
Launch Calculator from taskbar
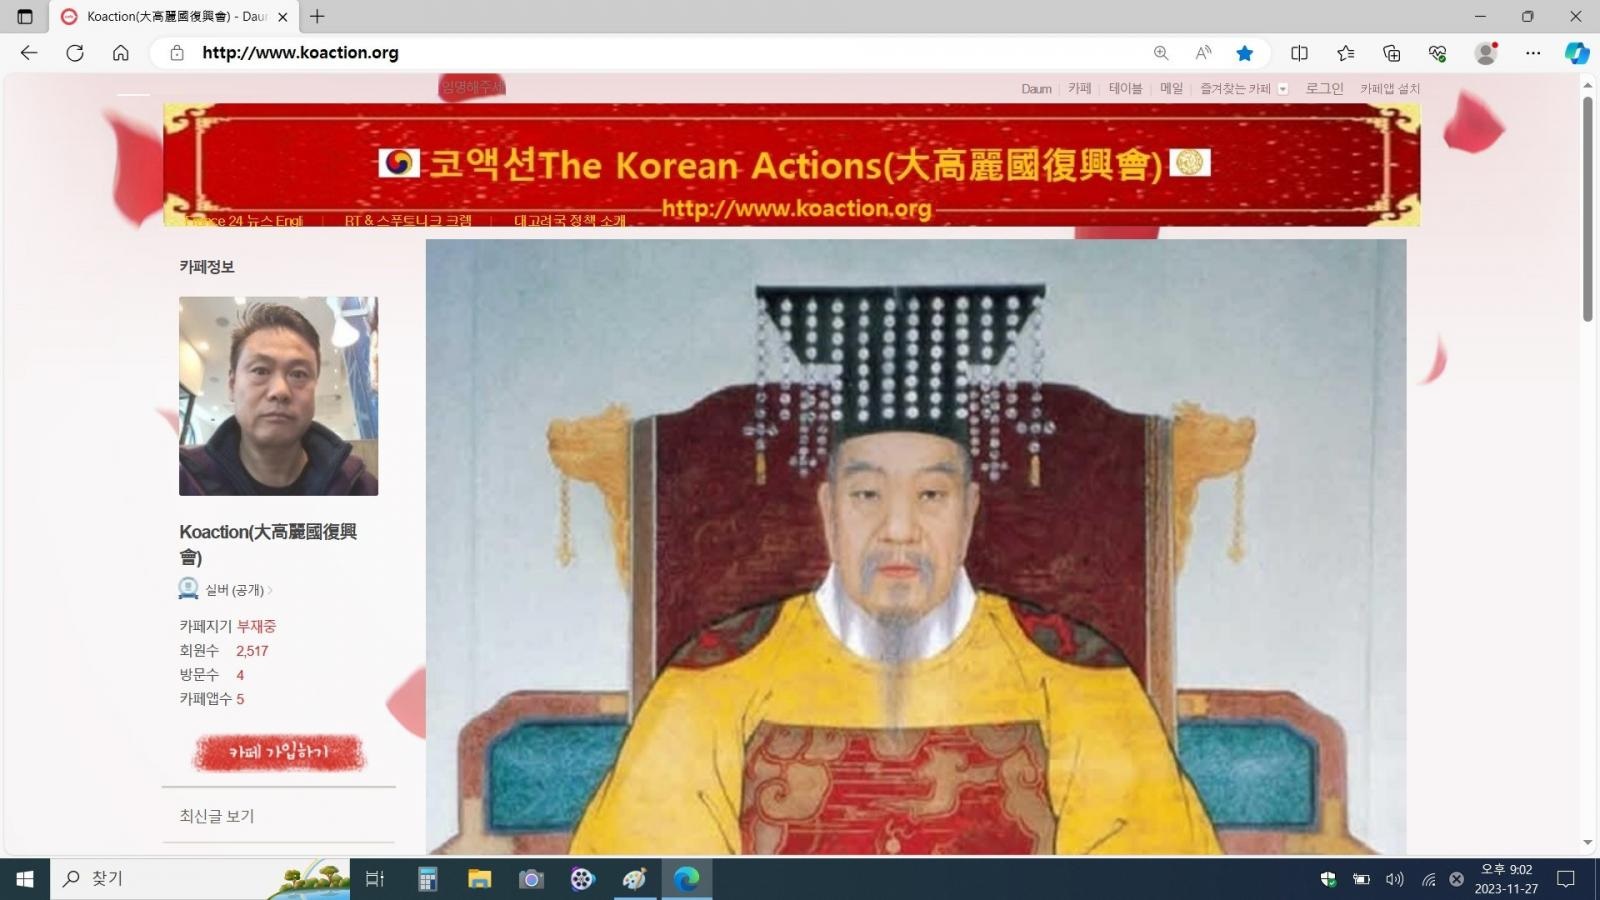pyautogui.click(x=427, y=879)
